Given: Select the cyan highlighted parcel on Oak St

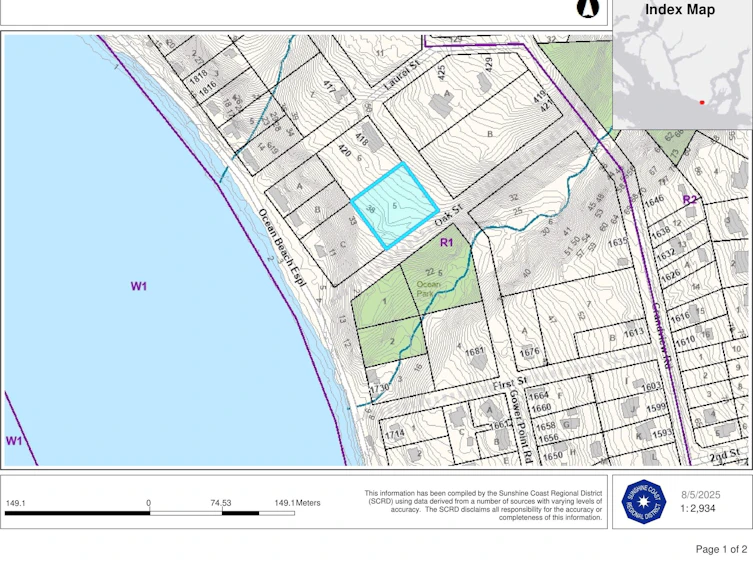Looking at the screenshot, I should click(x=395, y=206).
